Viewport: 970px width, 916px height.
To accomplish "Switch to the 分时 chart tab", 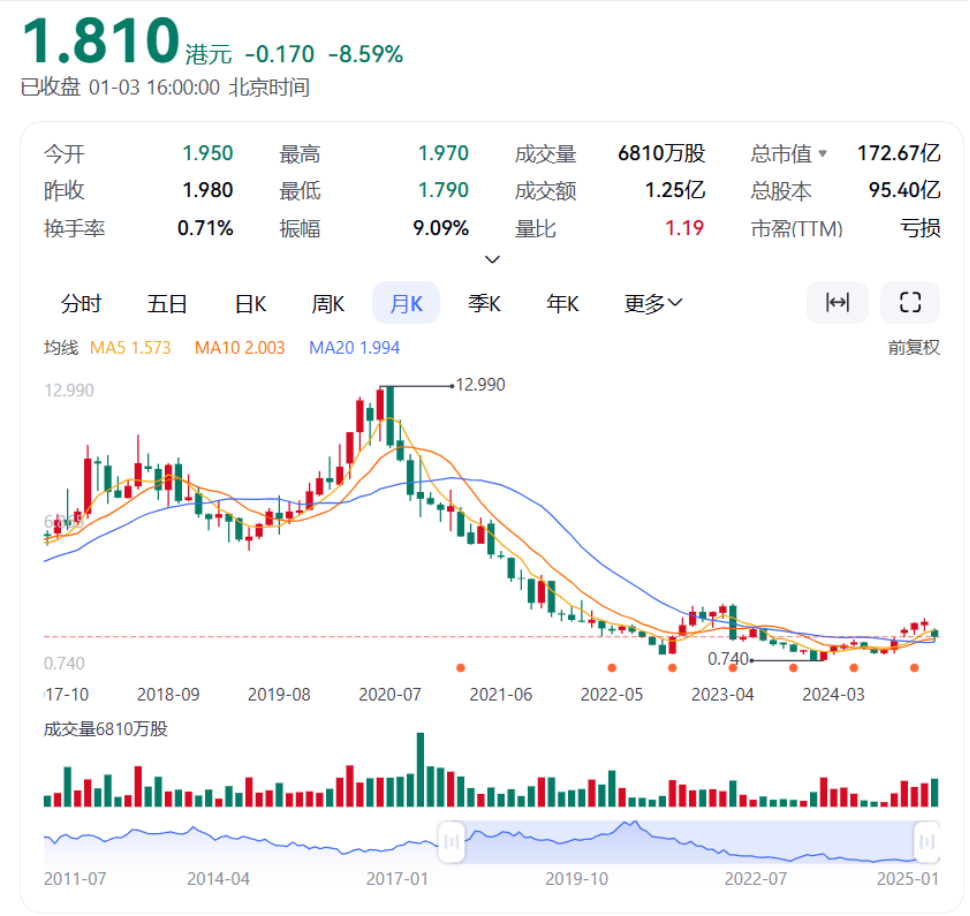I will pos(81,304).
